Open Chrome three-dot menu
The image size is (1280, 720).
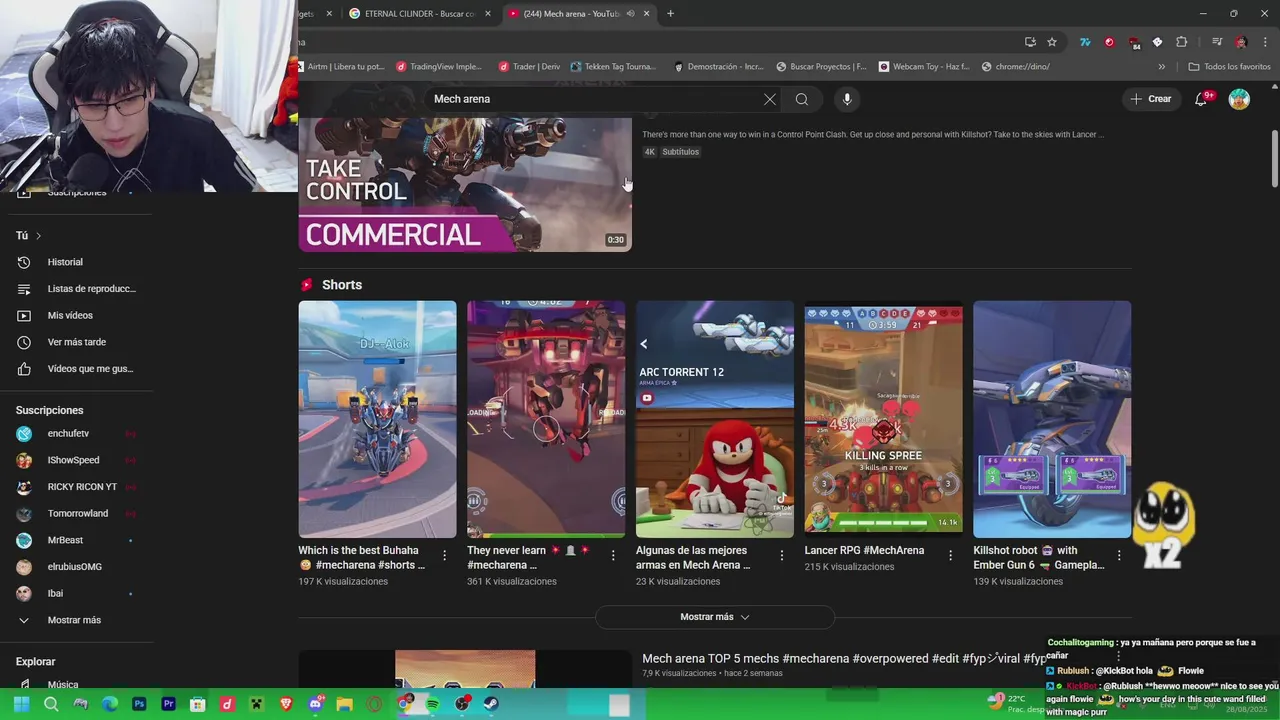[x=1264, y=42]
